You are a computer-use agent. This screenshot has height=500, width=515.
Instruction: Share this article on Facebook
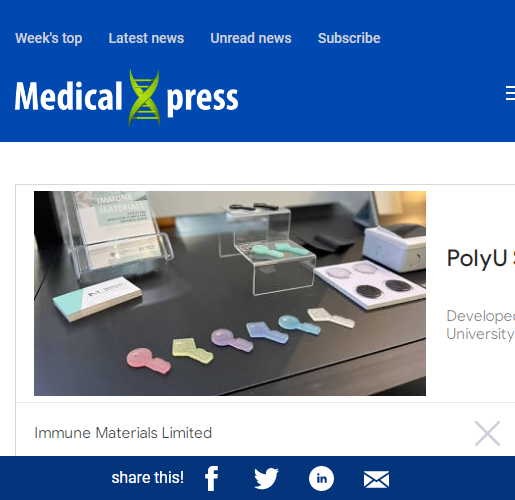pyautogui.click(x=212, y=478)
